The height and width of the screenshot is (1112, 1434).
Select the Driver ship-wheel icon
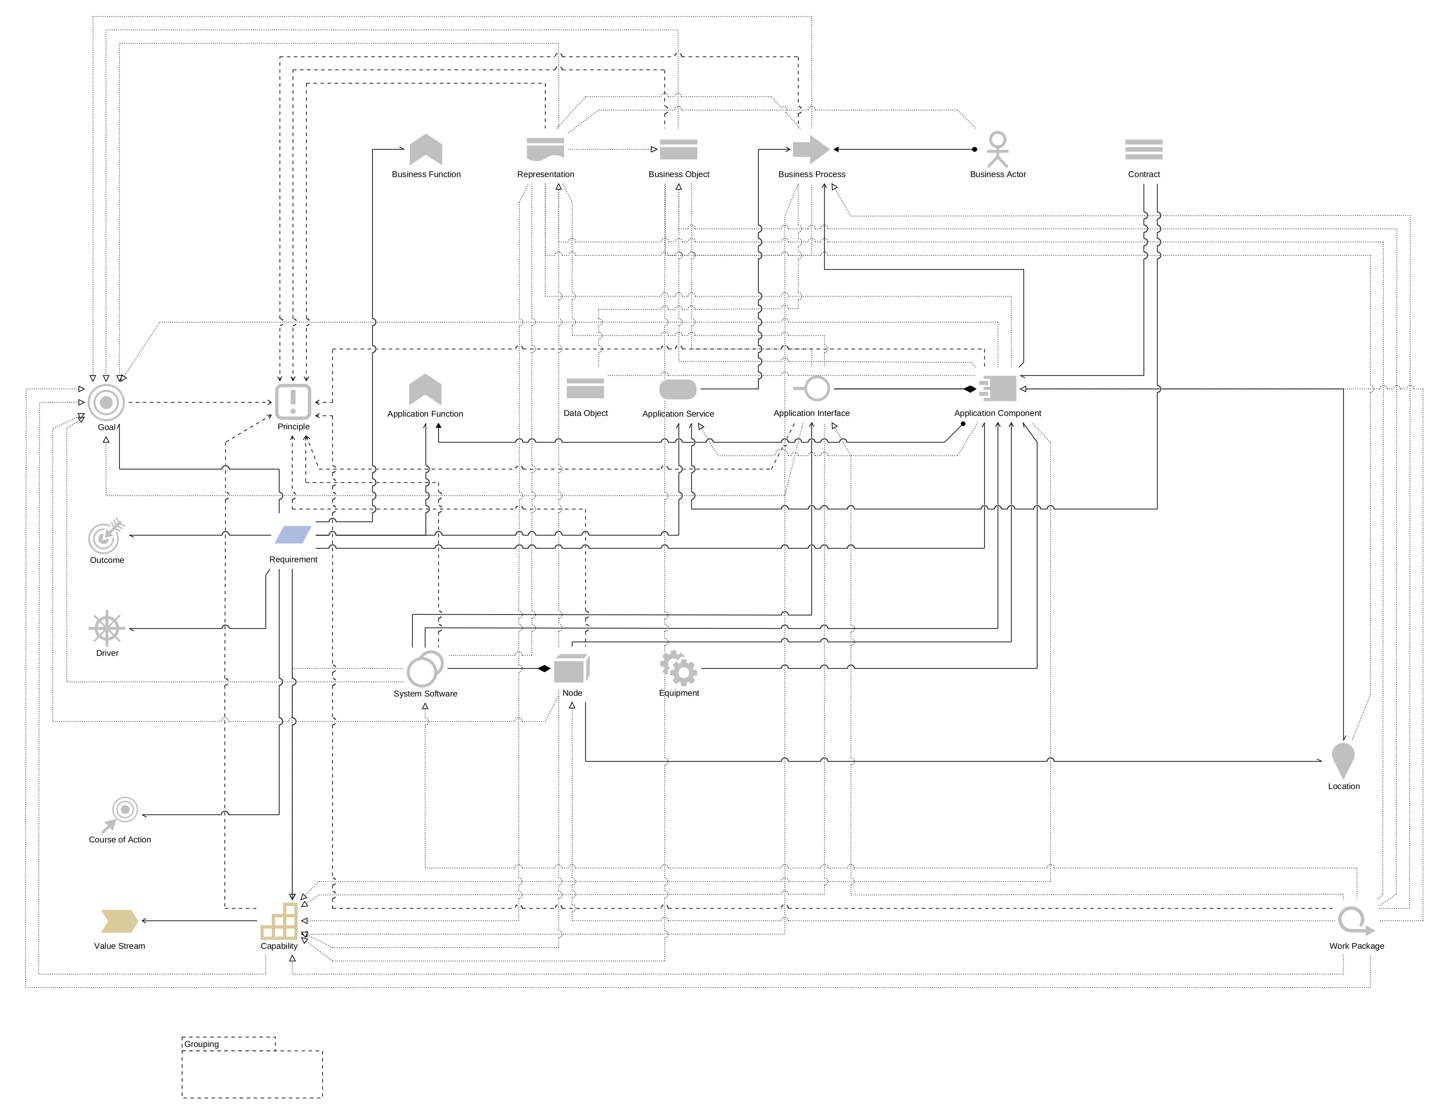(x=106, y=629)
